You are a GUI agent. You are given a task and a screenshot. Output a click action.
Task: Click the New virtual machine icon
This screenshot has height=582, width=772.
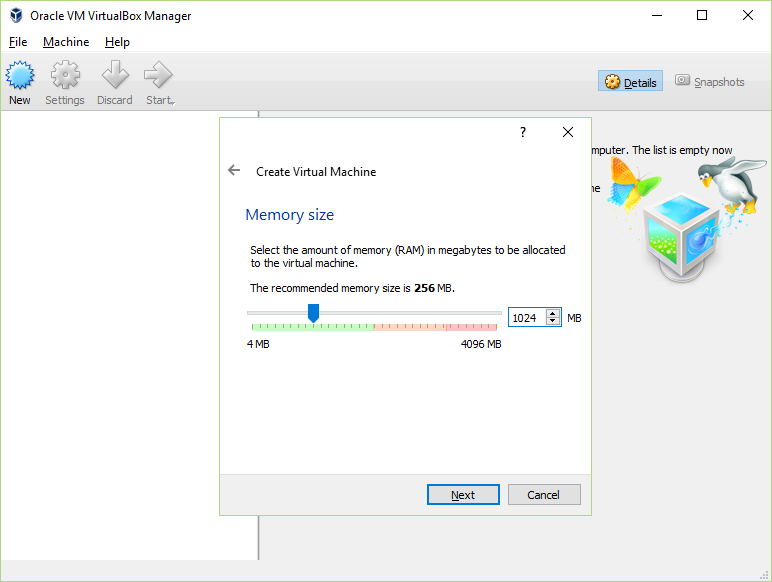coord(20,75)
